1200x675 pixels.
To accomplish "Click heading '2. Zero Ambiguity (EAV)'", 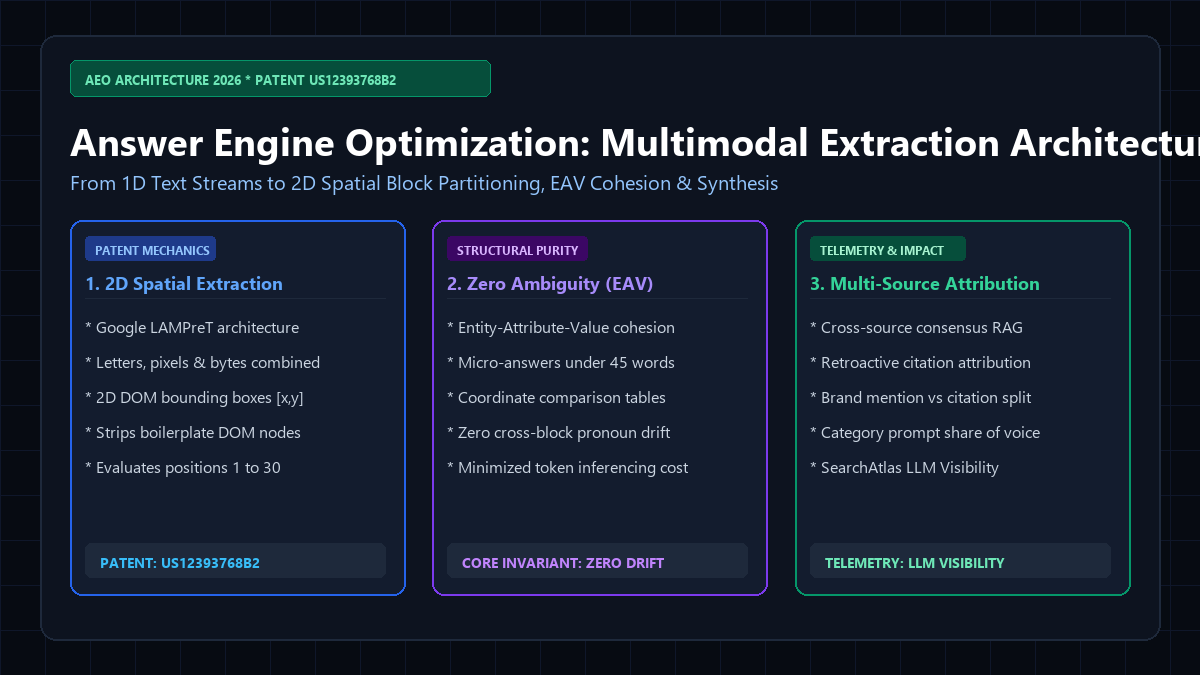I will (550, 284).
